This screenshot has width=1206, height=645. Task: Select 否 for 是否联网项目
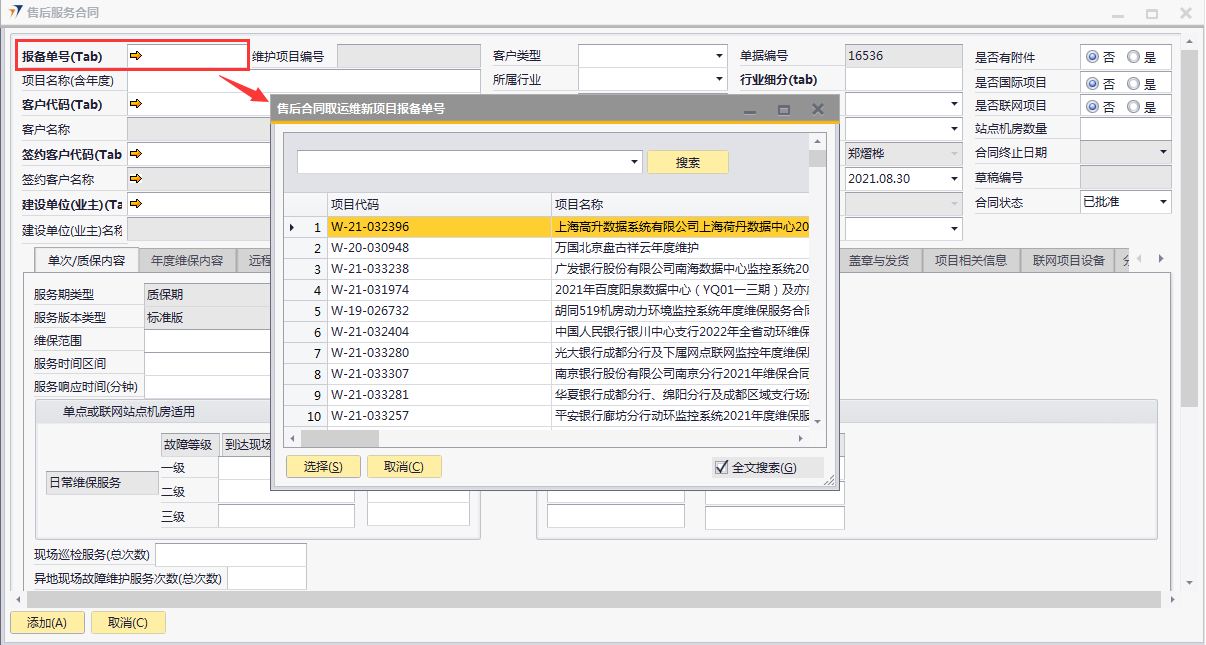[x=1092, y=106]
